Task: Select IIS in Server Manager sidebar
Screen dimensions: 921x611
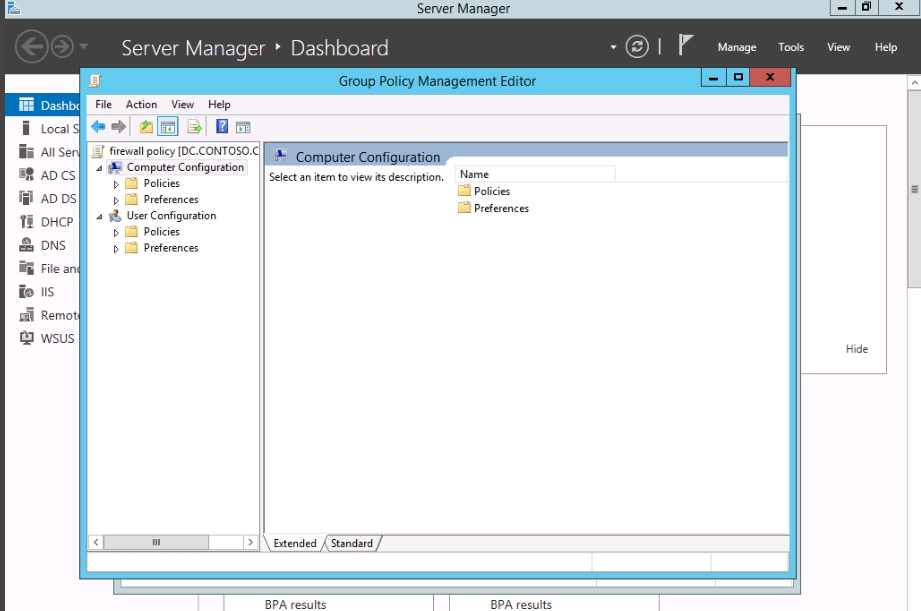Action: tap(36, 291)
